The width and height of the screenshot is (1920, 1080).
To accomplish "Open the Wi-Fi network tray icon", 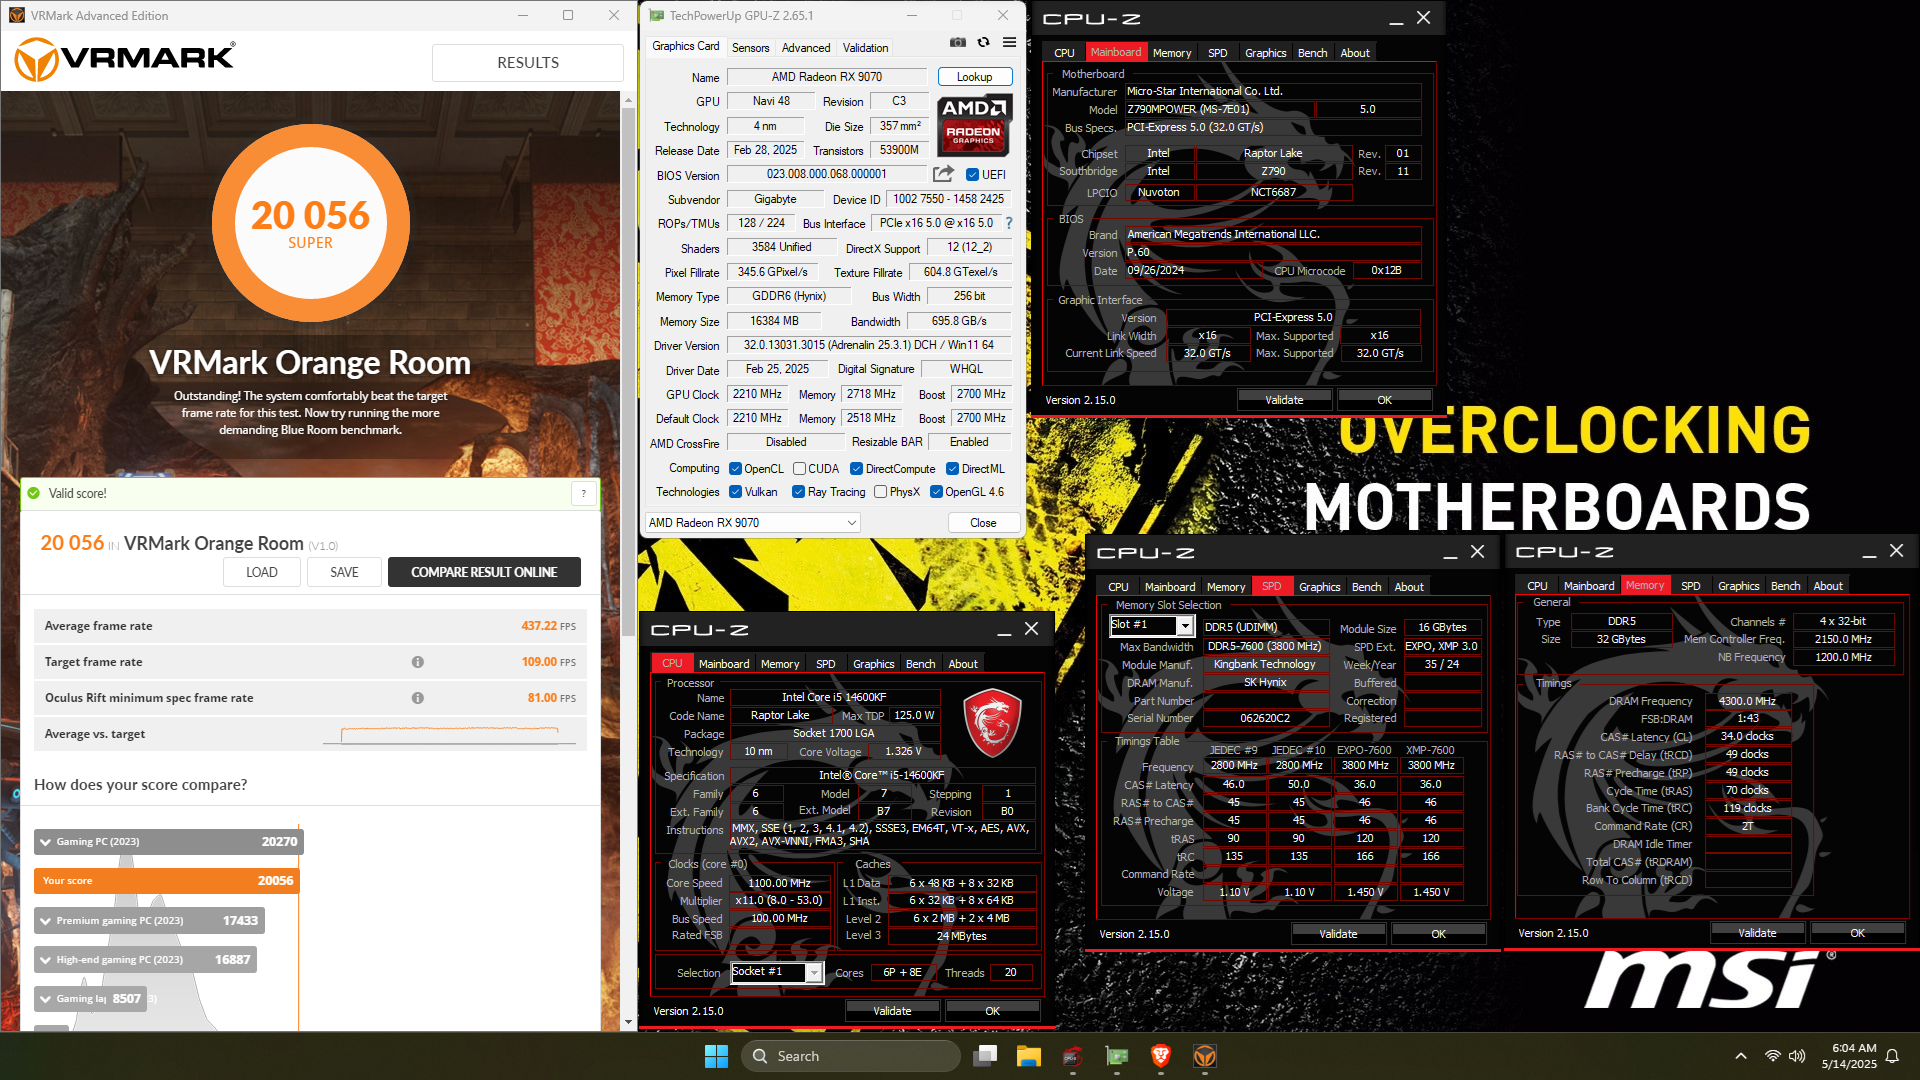I will click(1773, 1056).
